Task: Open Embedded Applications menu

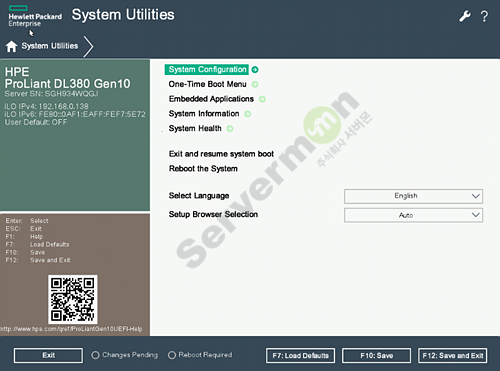Action: pyautogui.click(x=211, y=99)
